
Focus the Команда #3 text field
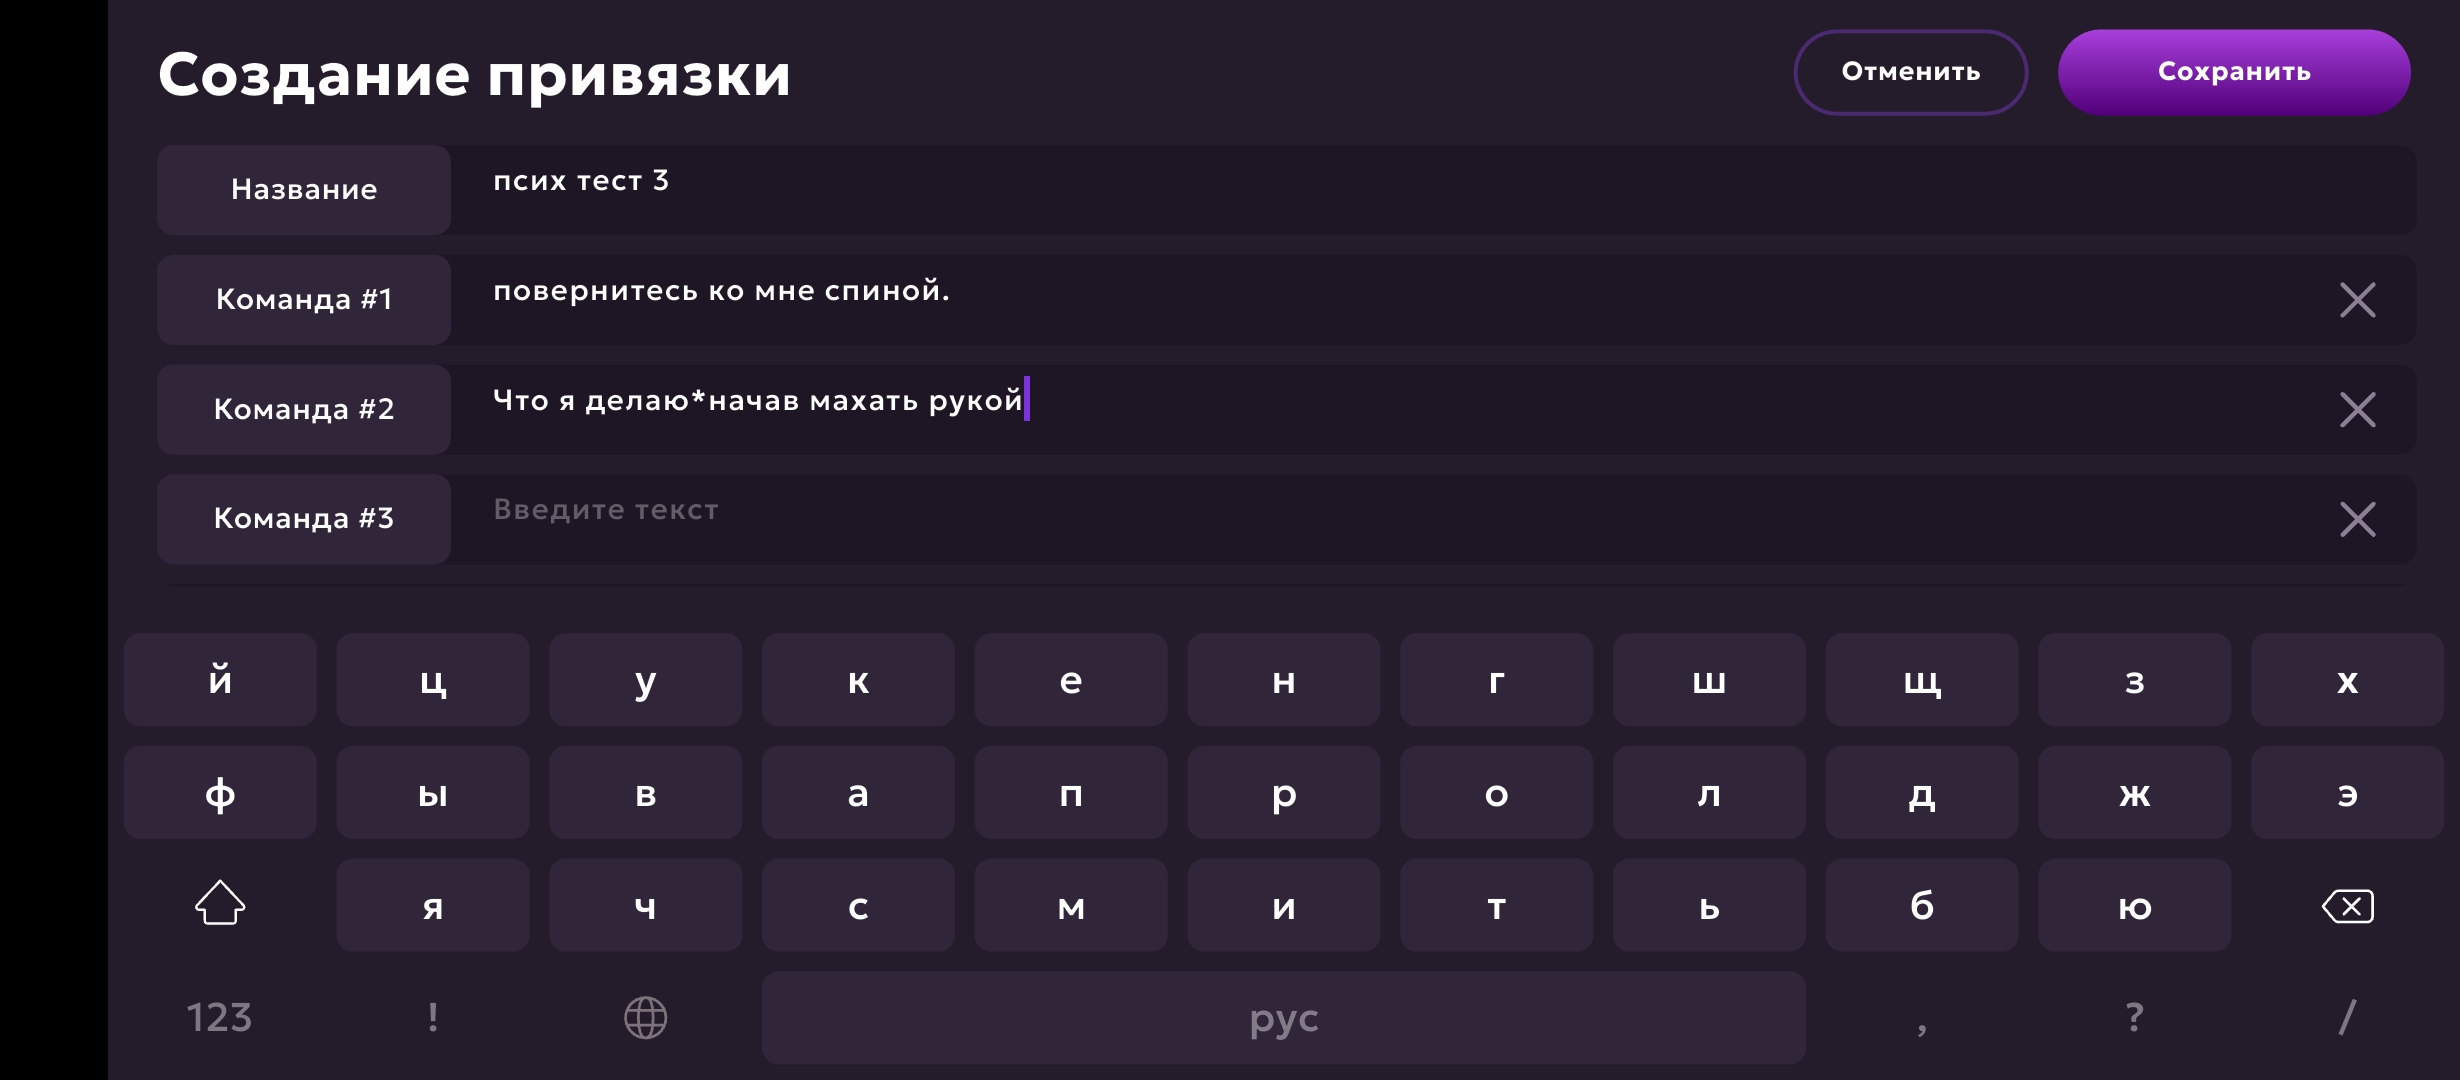[x=1380, y=519]
